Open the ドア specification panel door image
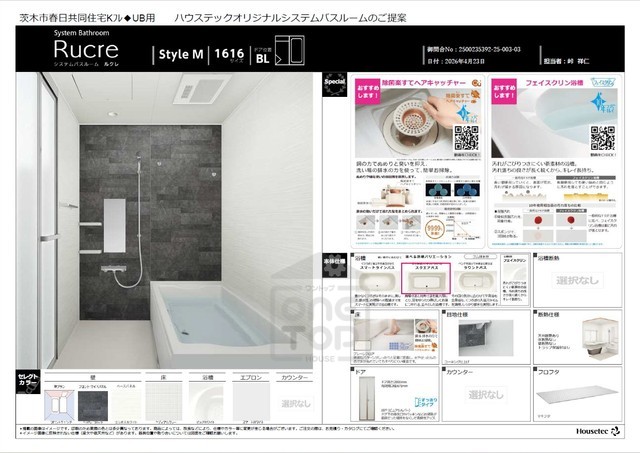This screenshot has width=640, height=453. [367, 399]
